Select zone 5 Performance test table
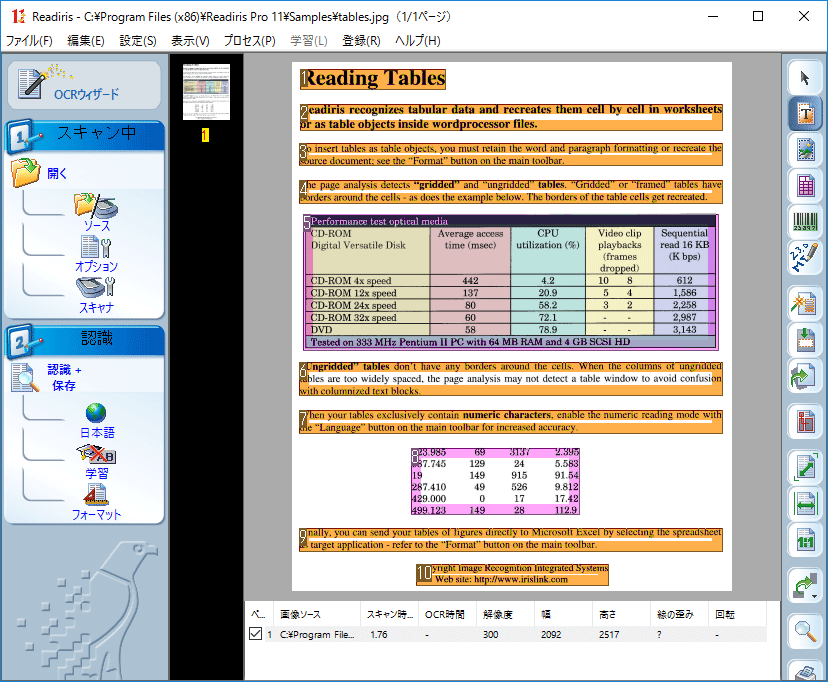Viewport: 828px width, 682px height. (x=511, y=282)
